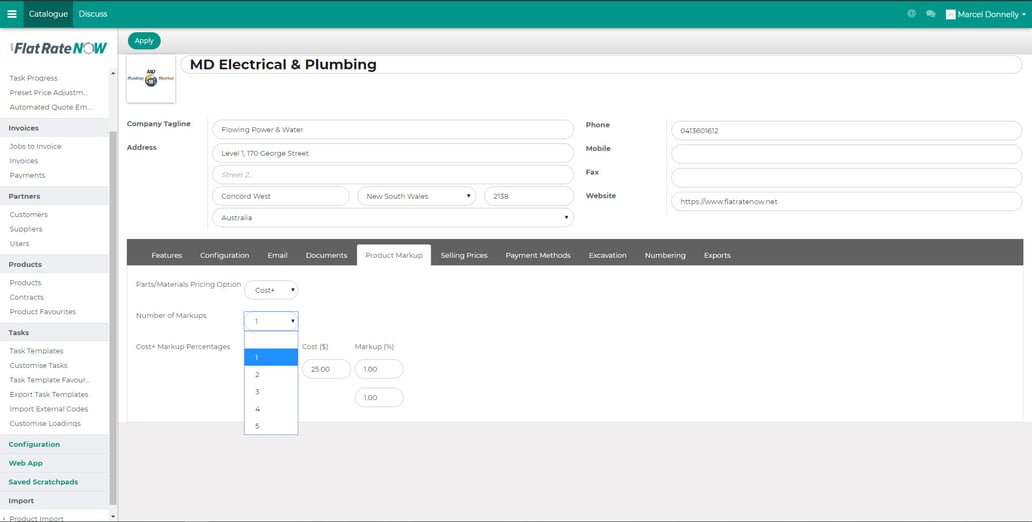
Task: Click the MD company logo thumbnail
Action: tap(151, 80)
